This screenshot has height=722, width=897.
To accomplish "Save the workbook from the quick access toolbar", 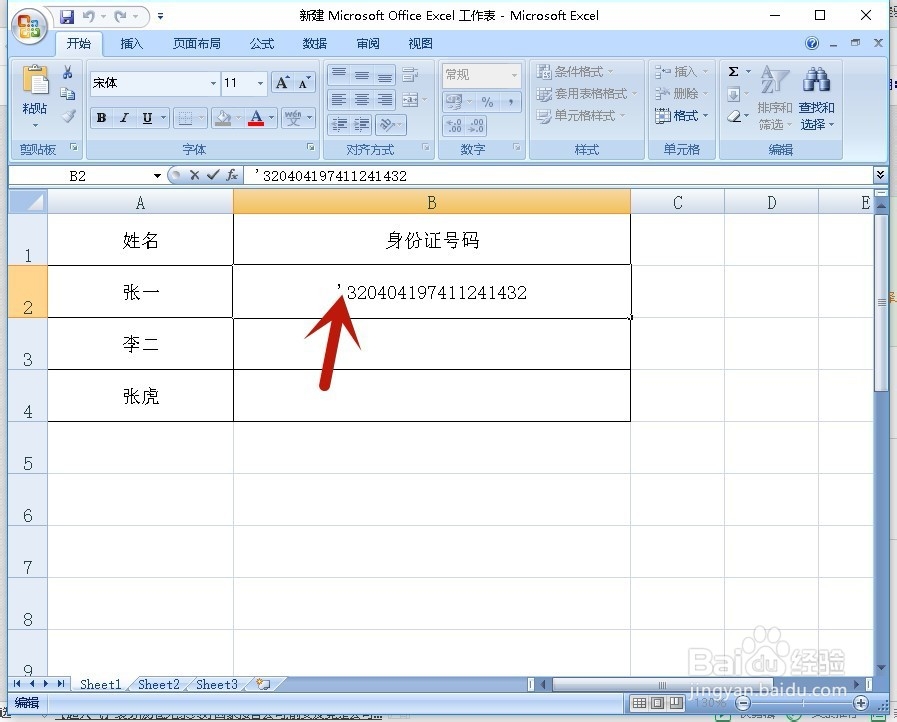I will pyautogui.click(x=67, y=17).
